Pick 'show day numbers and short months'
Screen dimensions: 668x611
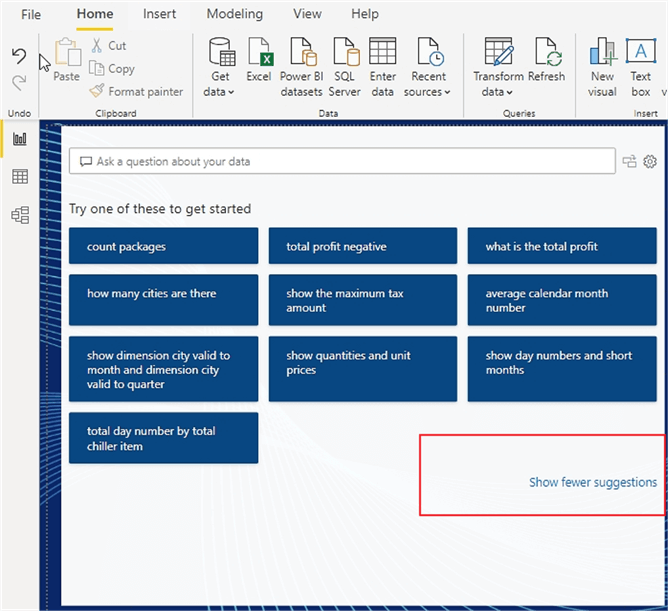click(562, 369)
